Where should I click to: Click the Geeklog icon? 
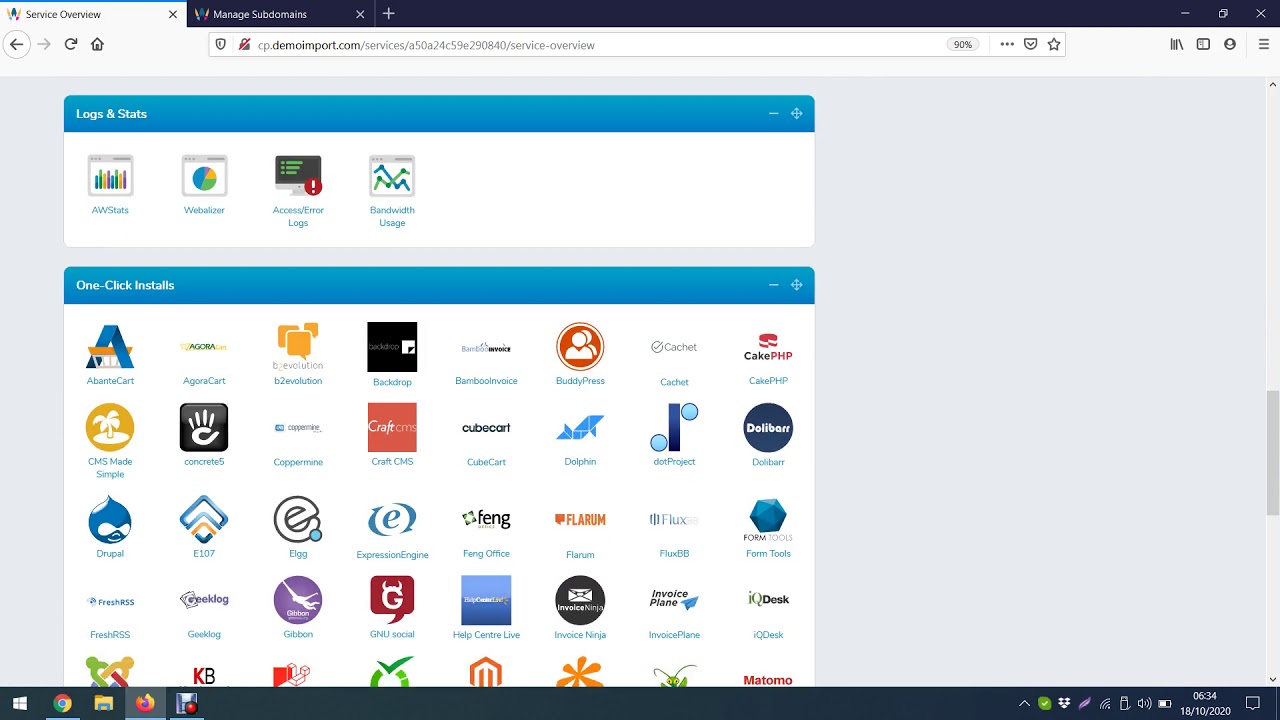[x=204, y=601]
